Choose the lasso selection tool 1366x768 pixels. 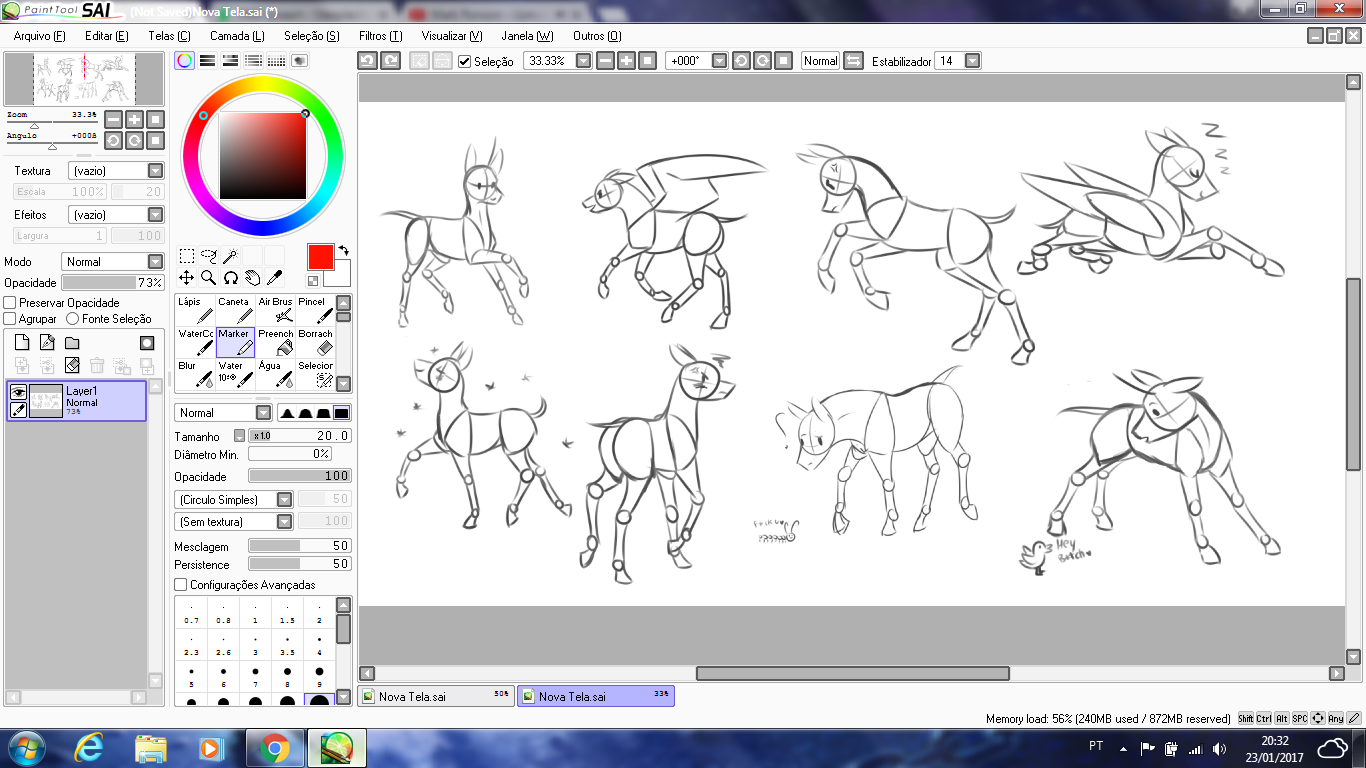click(209, 256)
